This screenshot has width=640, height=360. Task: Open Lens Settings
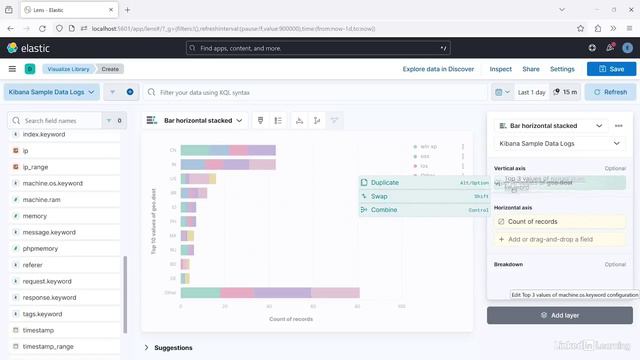click(562, 69)
